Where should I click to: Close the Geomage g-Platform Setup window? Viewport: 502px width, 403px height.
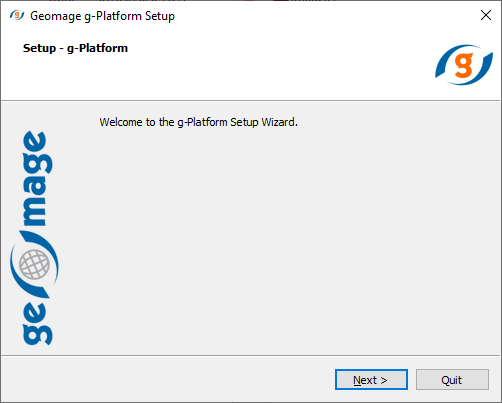(x=486, y=15)
